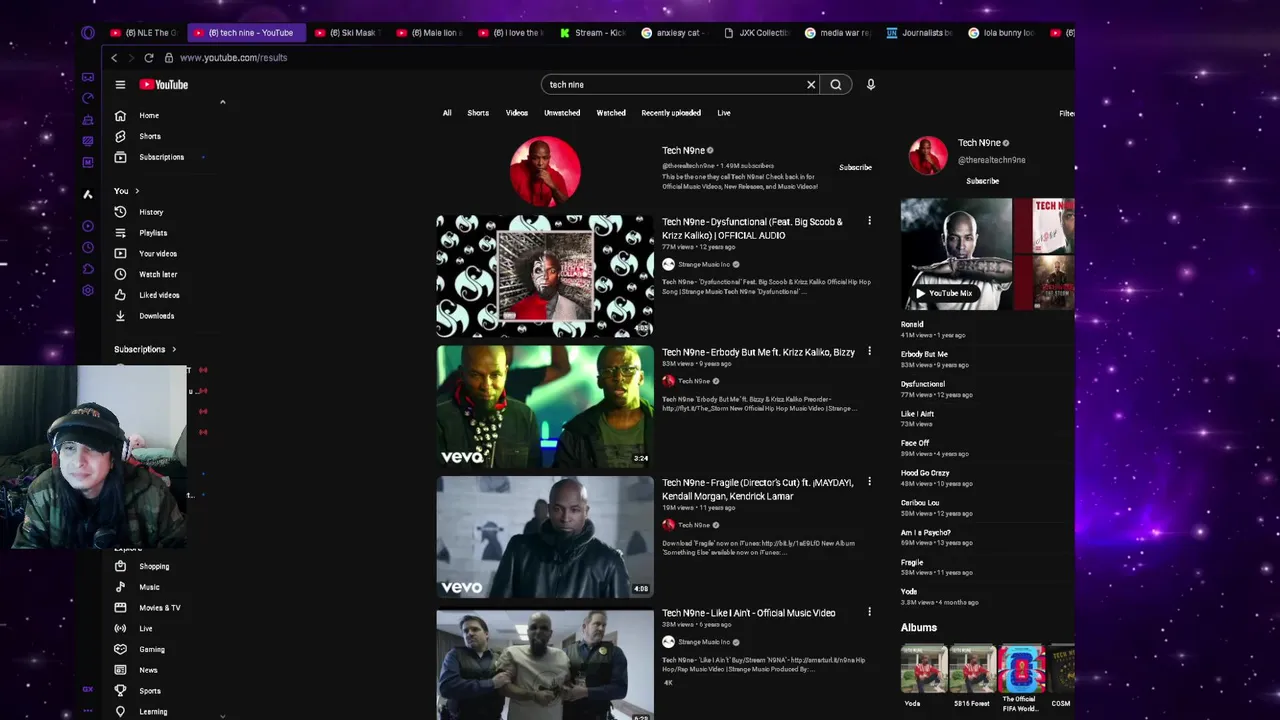The image size is (1280, 720).
Task: Switch to the Stream - Kick browser tab
Action: [593, 33]
